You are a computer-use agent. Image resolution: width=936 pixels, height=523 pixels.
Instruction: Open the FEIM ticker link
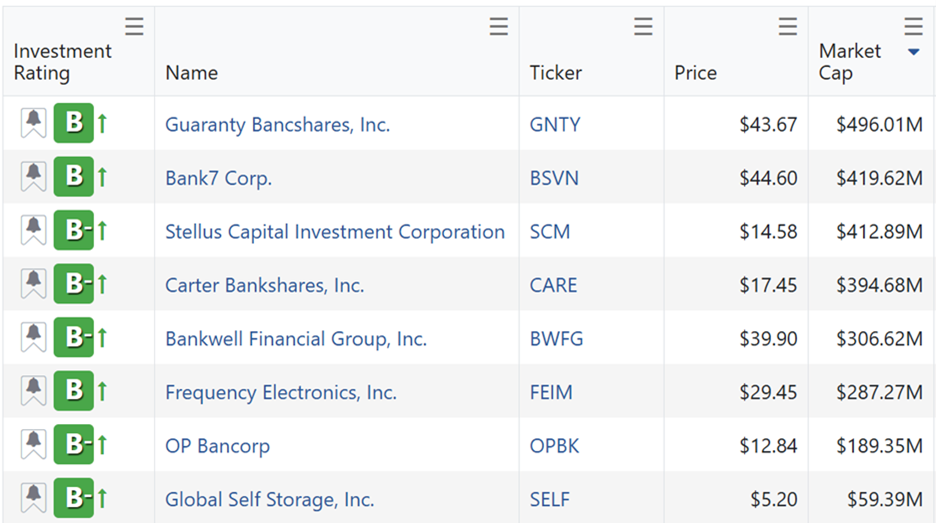coord(551,392)
